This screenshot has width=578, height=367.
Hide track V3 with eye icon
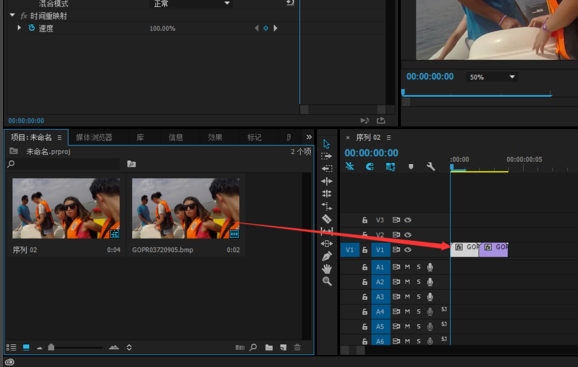[408, 220]
